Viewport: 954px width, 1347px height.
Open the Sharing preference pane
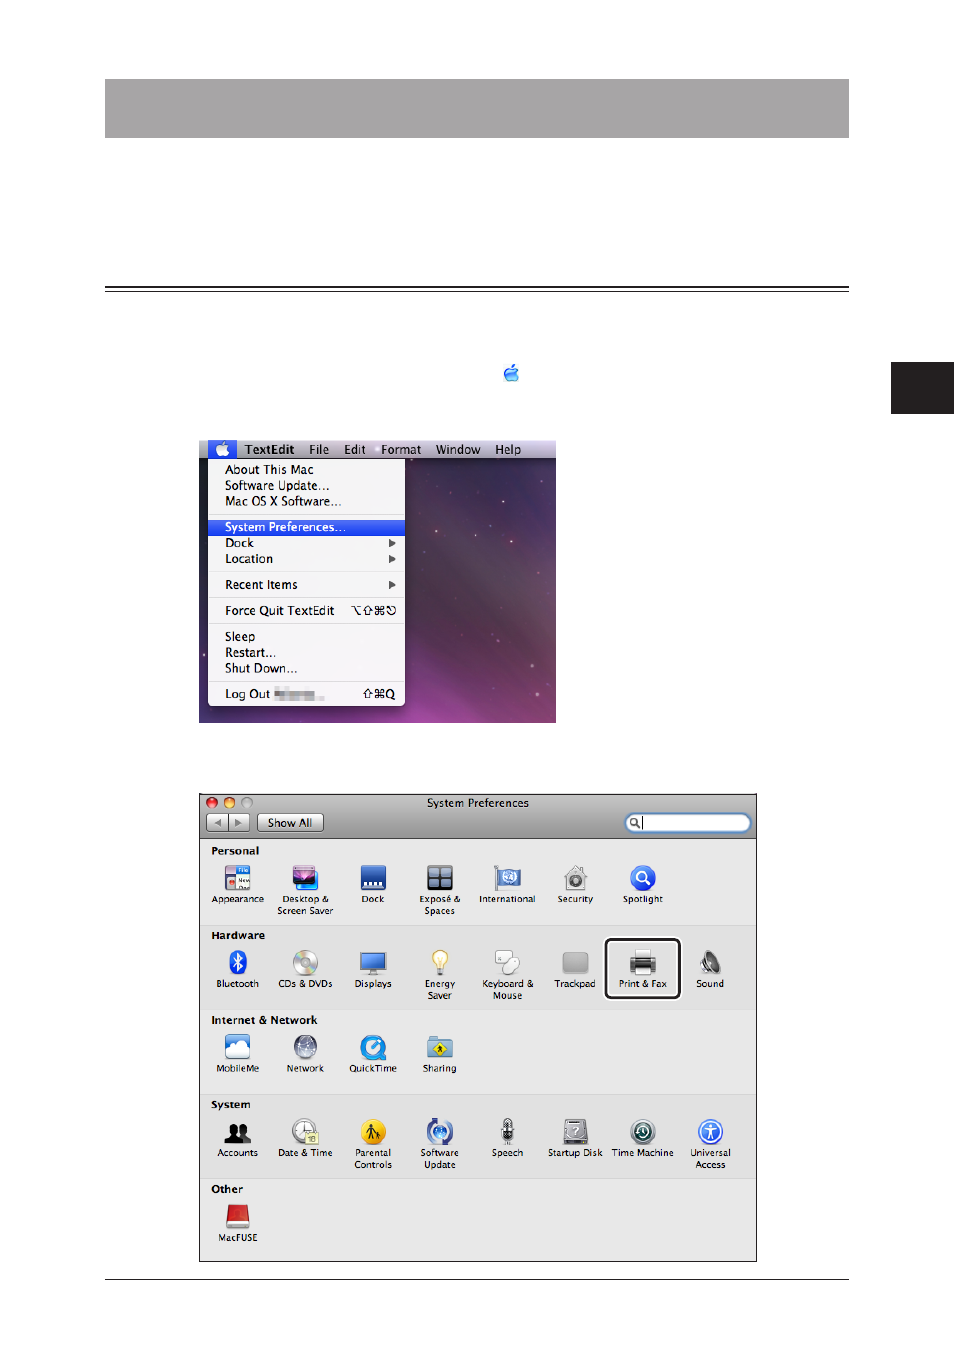[x=440, y=1054]
